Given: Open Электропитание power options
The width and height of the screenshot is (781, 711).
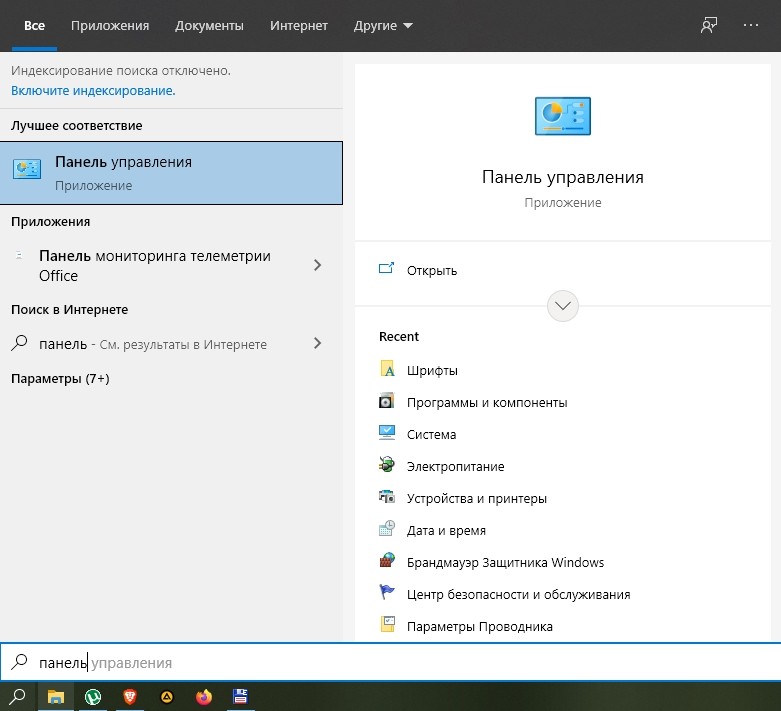Looking at the screenshot, I should point(455,466).
